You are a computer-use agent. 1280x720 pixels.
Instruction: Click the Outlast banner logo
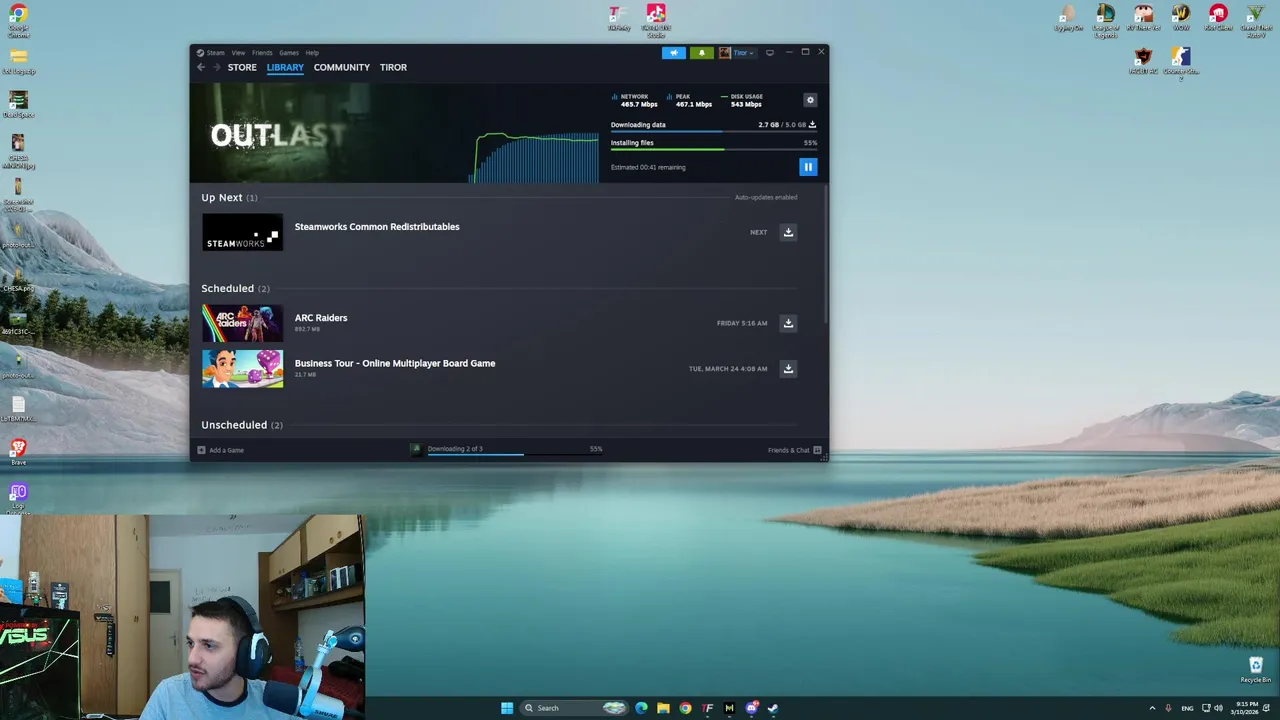point(277,135)
